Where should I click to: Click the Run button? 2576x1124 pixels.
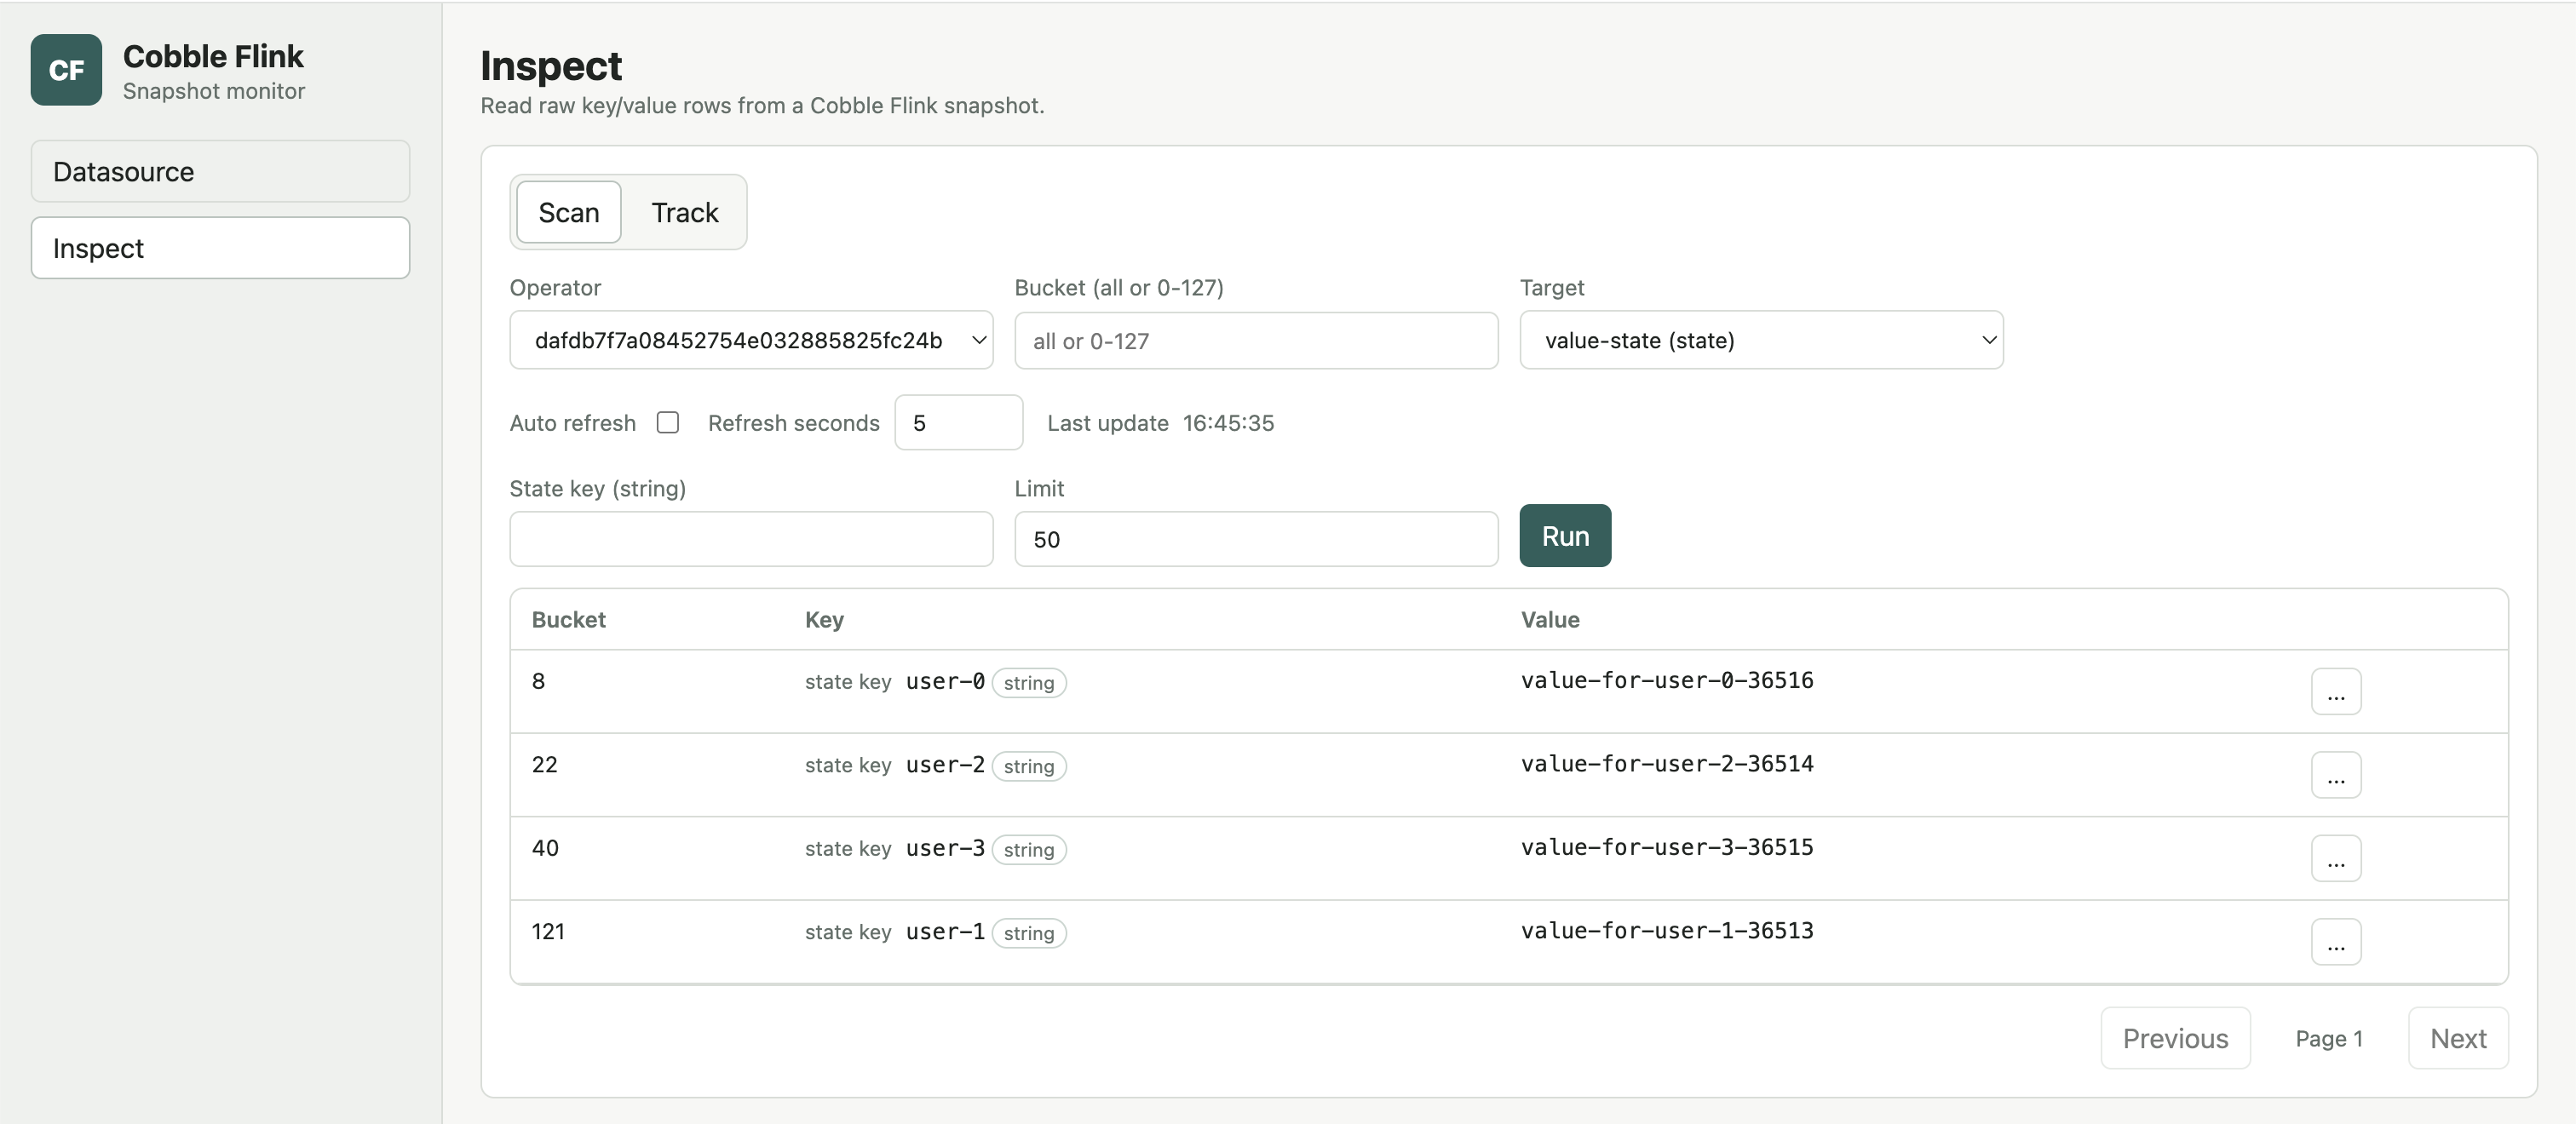(x=1565, y=536)
